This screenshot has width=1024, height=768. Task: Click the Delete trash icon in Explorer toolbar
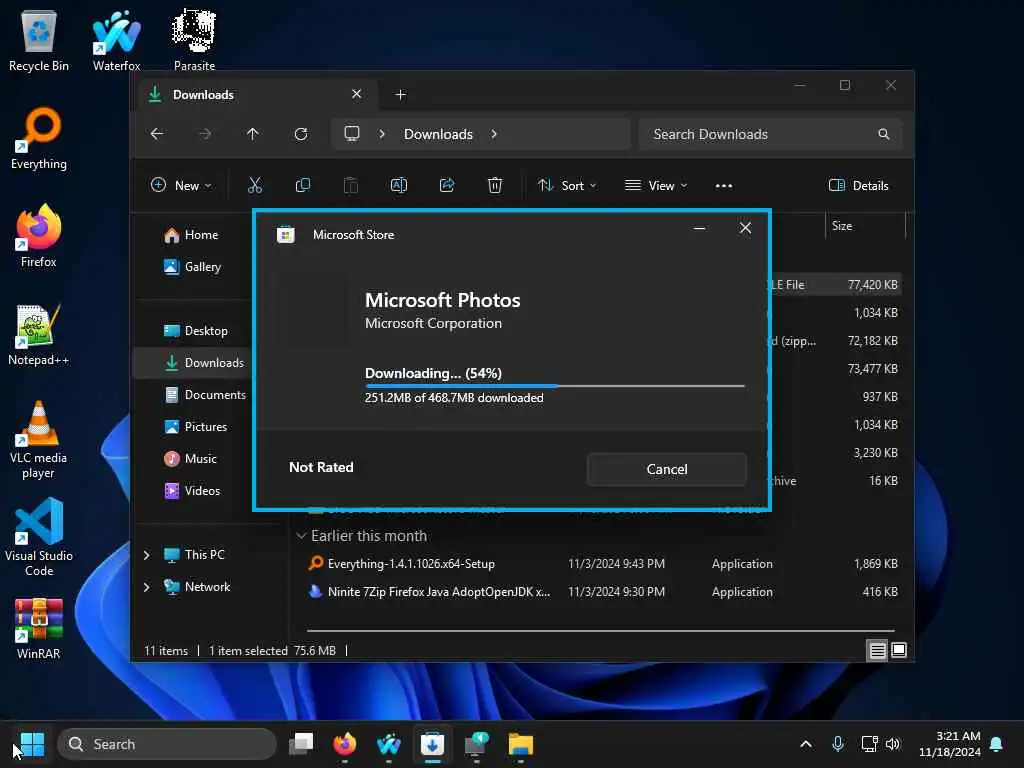click(495, 185)
